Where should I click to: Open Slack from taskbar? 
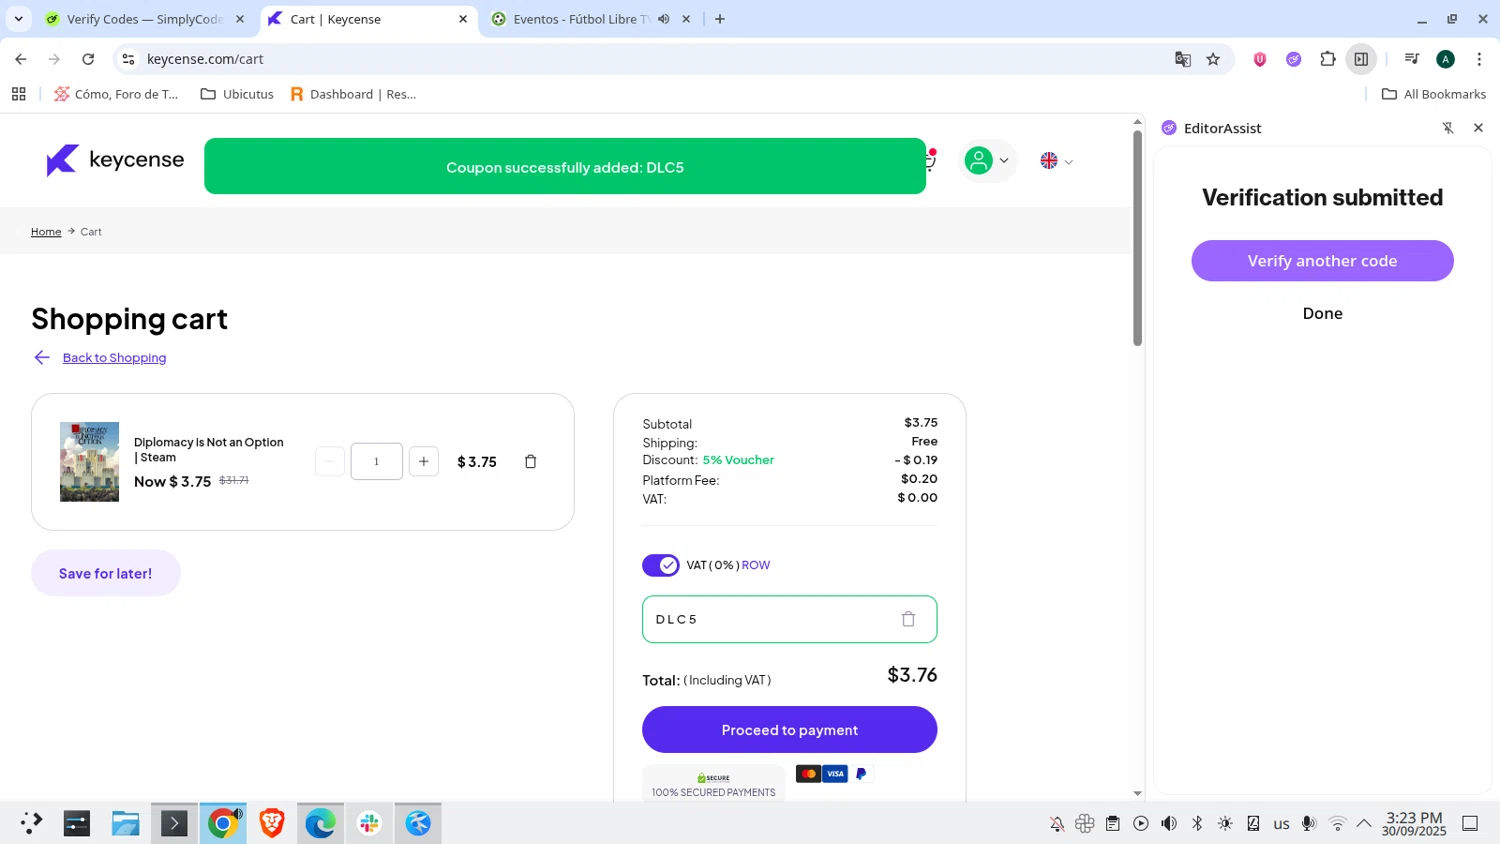pos(369,823)
